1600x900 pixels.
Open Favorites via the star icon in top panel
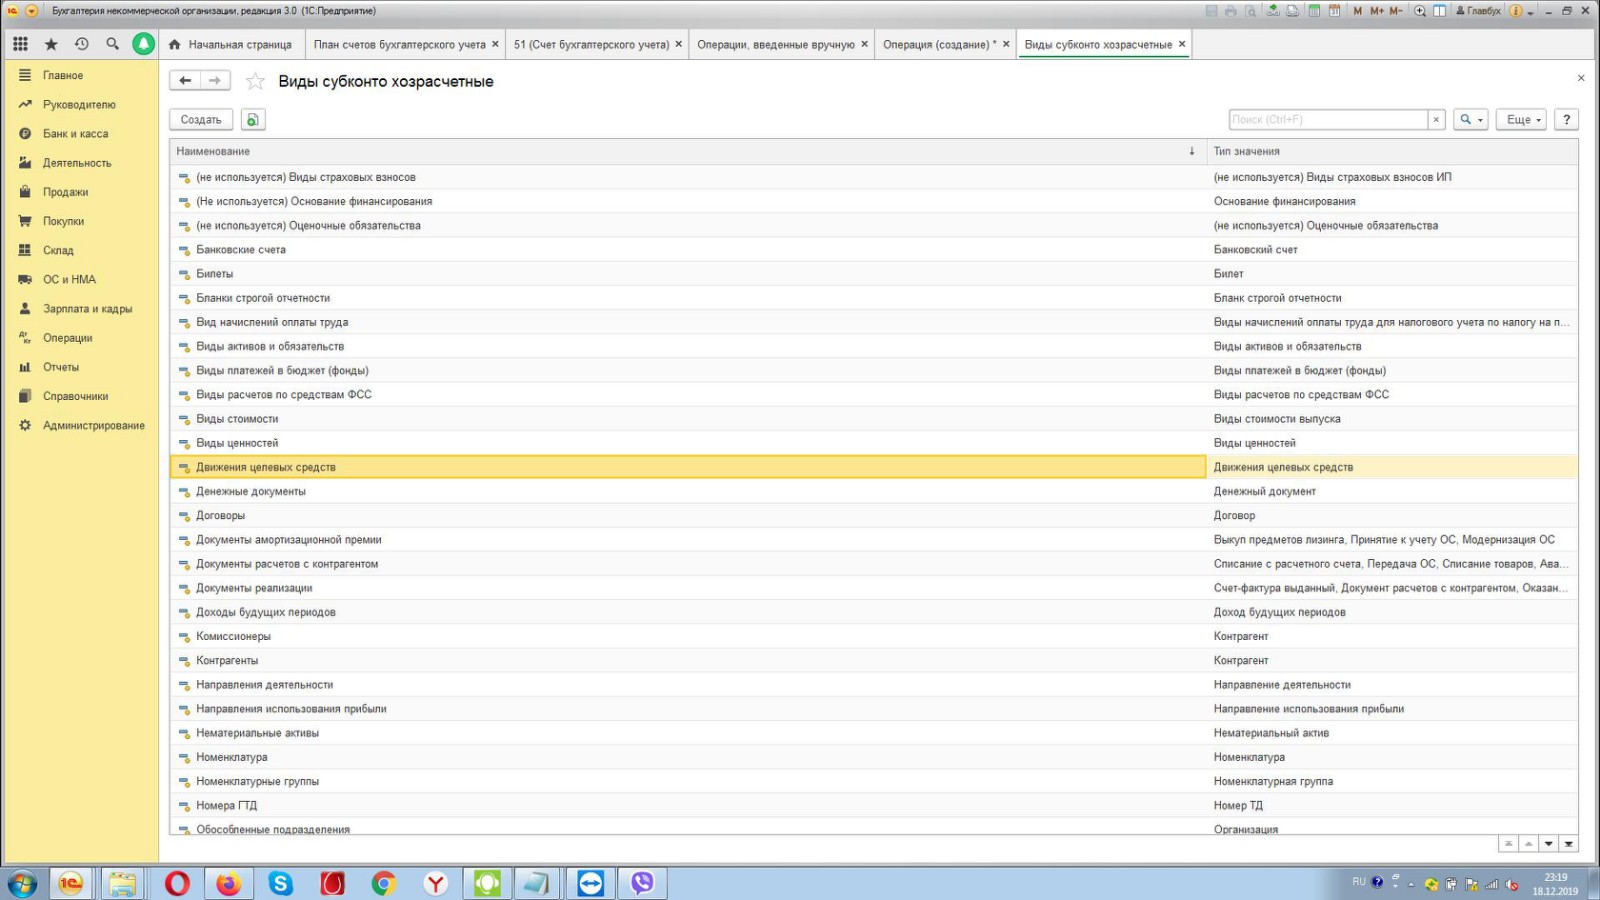51,44
